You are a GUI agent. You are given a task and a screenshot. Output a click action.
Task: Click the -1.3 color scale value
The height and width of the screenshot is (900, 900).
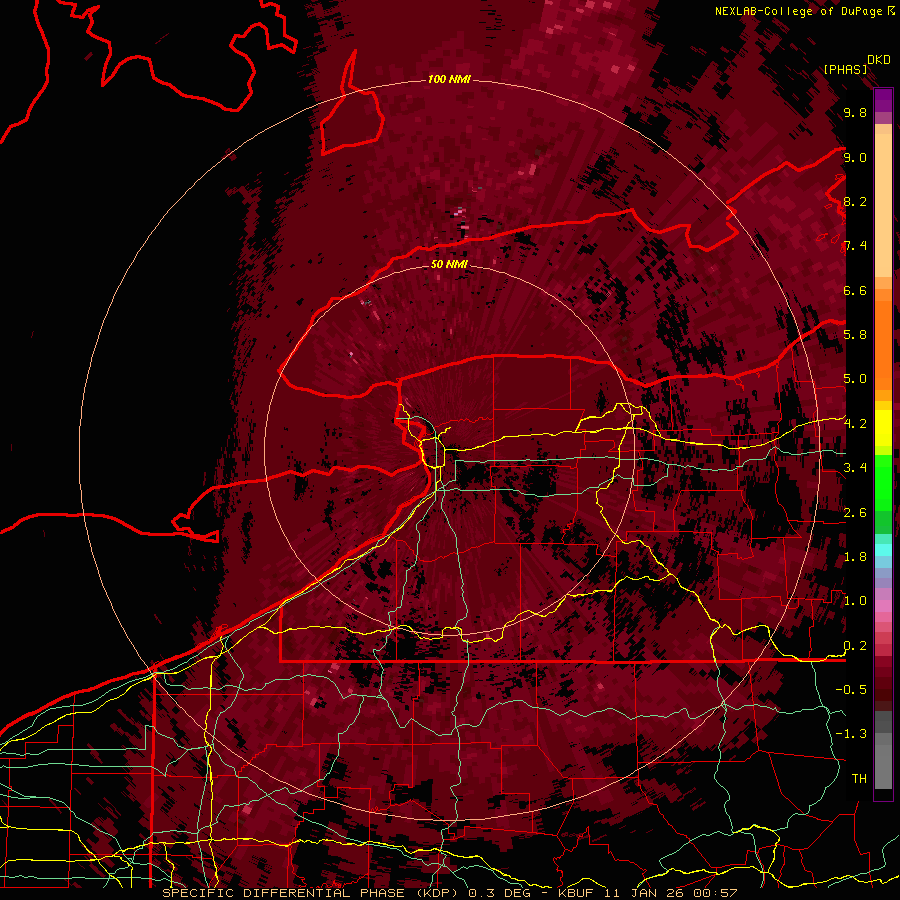pos(851,734)
